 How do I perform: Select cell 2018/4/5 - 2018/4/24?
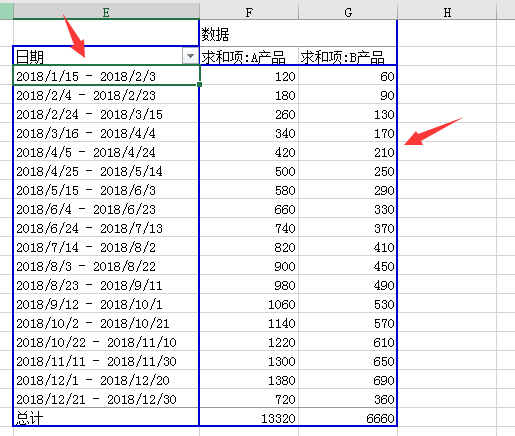click(x=106, y=151)
